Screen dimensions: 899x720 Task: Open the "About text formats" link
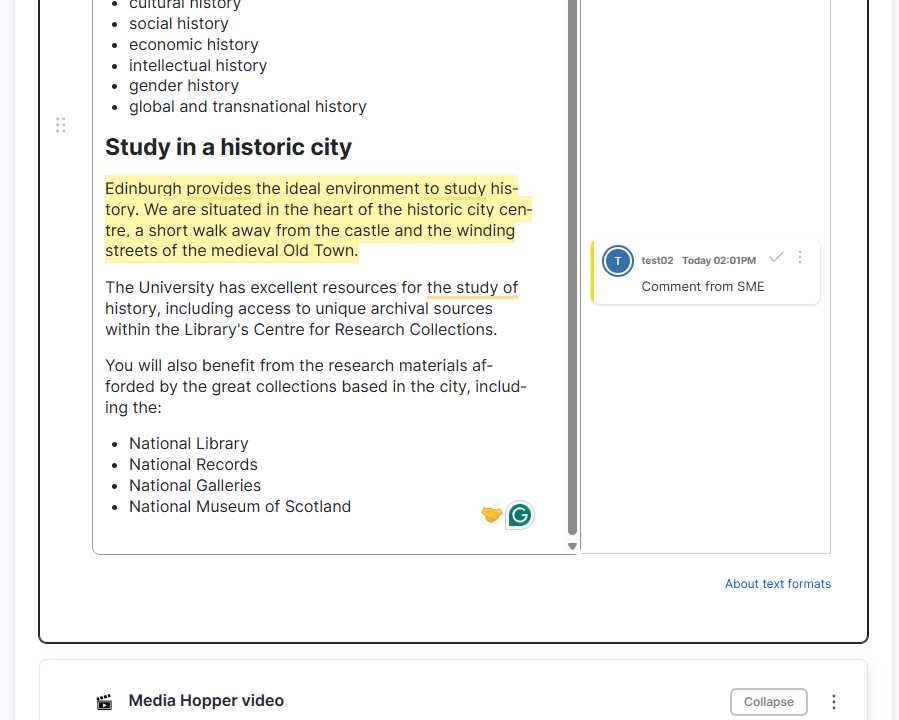[x=777, y=583]
